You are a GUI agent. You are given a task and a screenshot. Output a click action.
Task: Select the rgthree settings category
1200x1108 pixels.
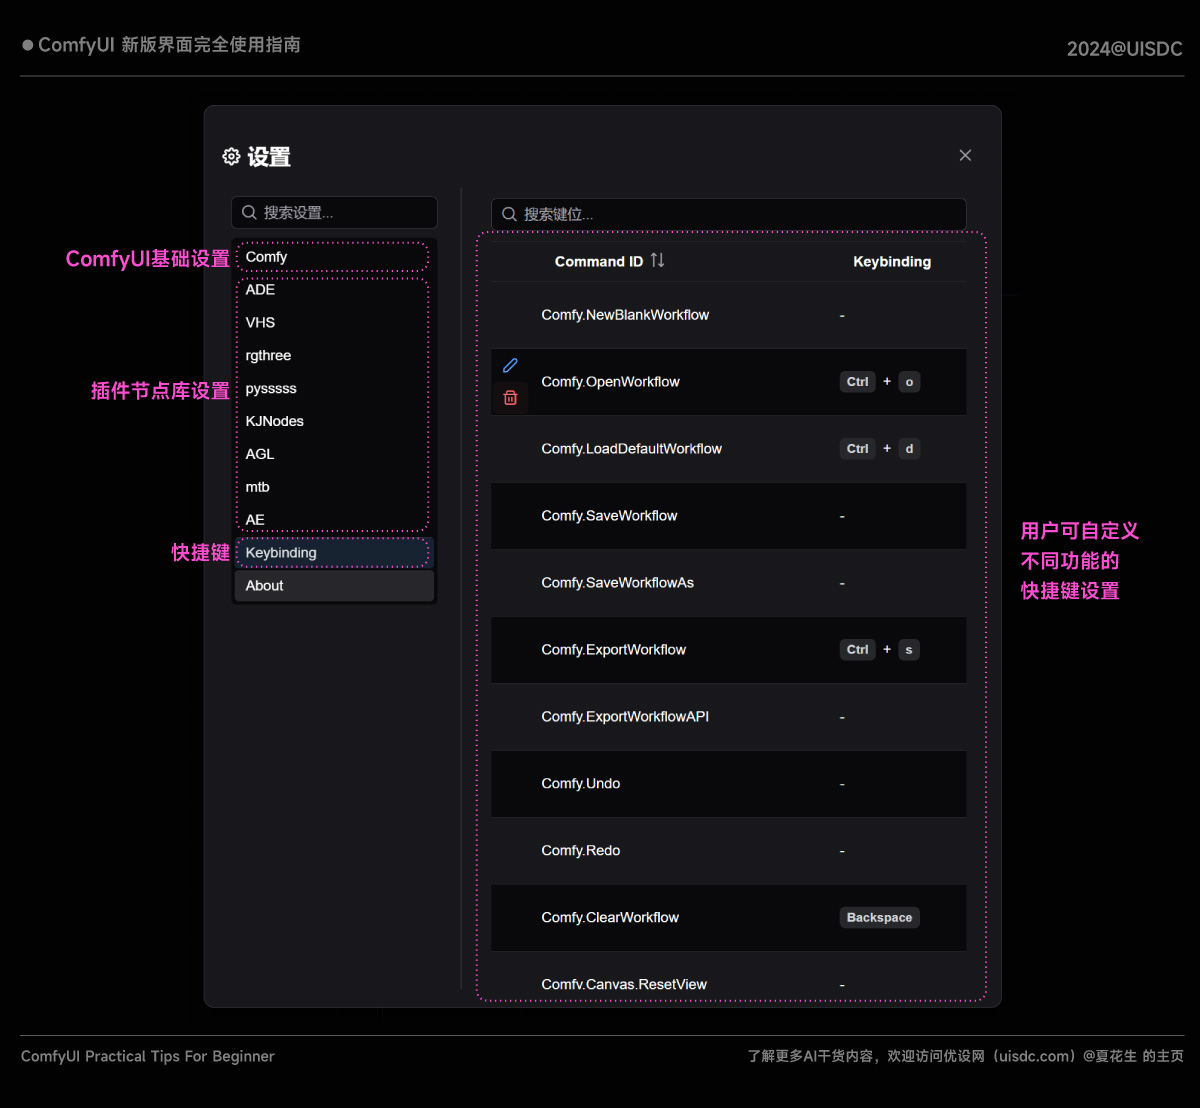click(x=334, y=356)
